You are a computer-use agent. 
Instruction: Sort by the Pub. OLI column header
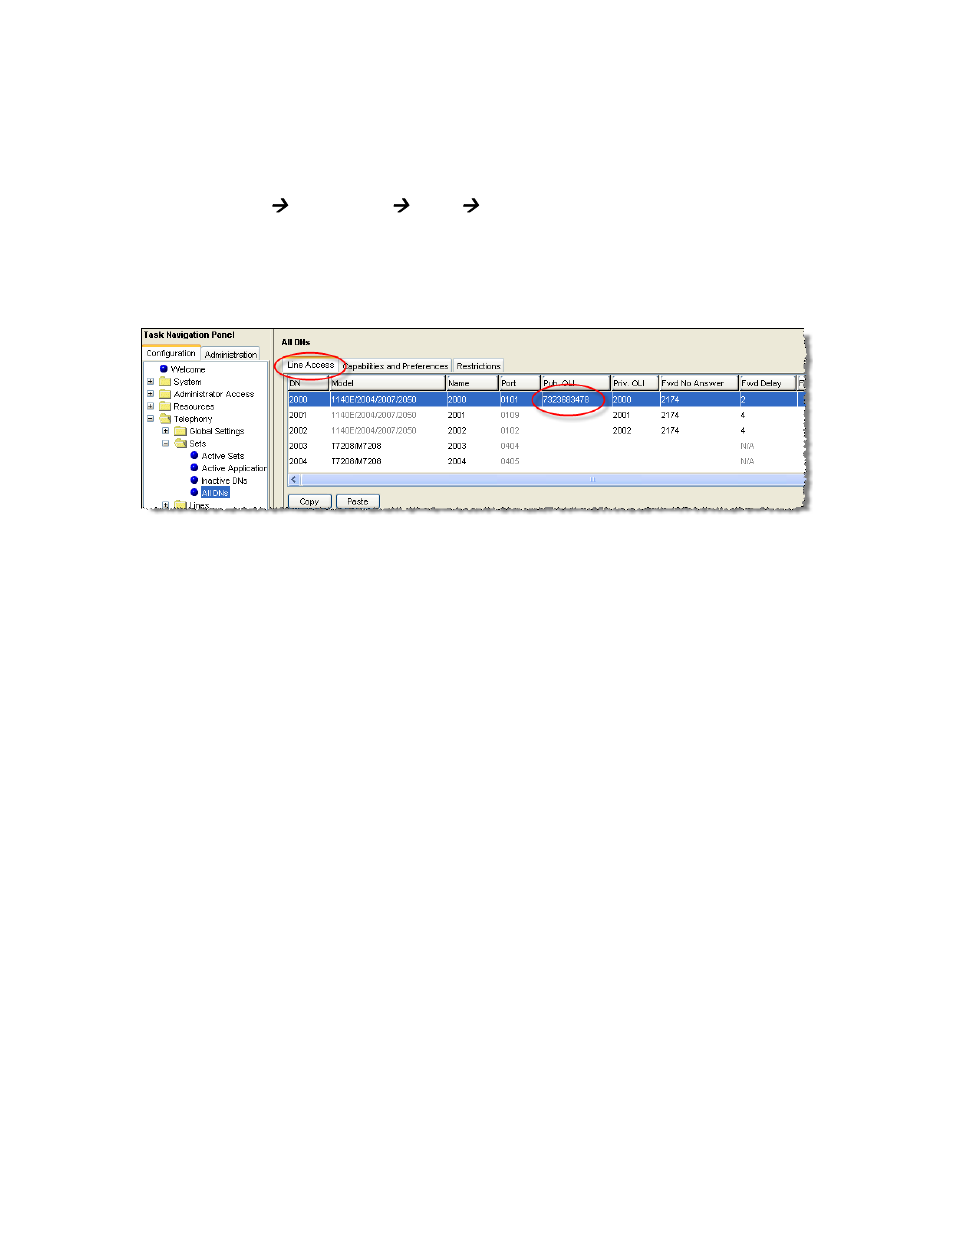pyautogui.click(x=575, y=383)
